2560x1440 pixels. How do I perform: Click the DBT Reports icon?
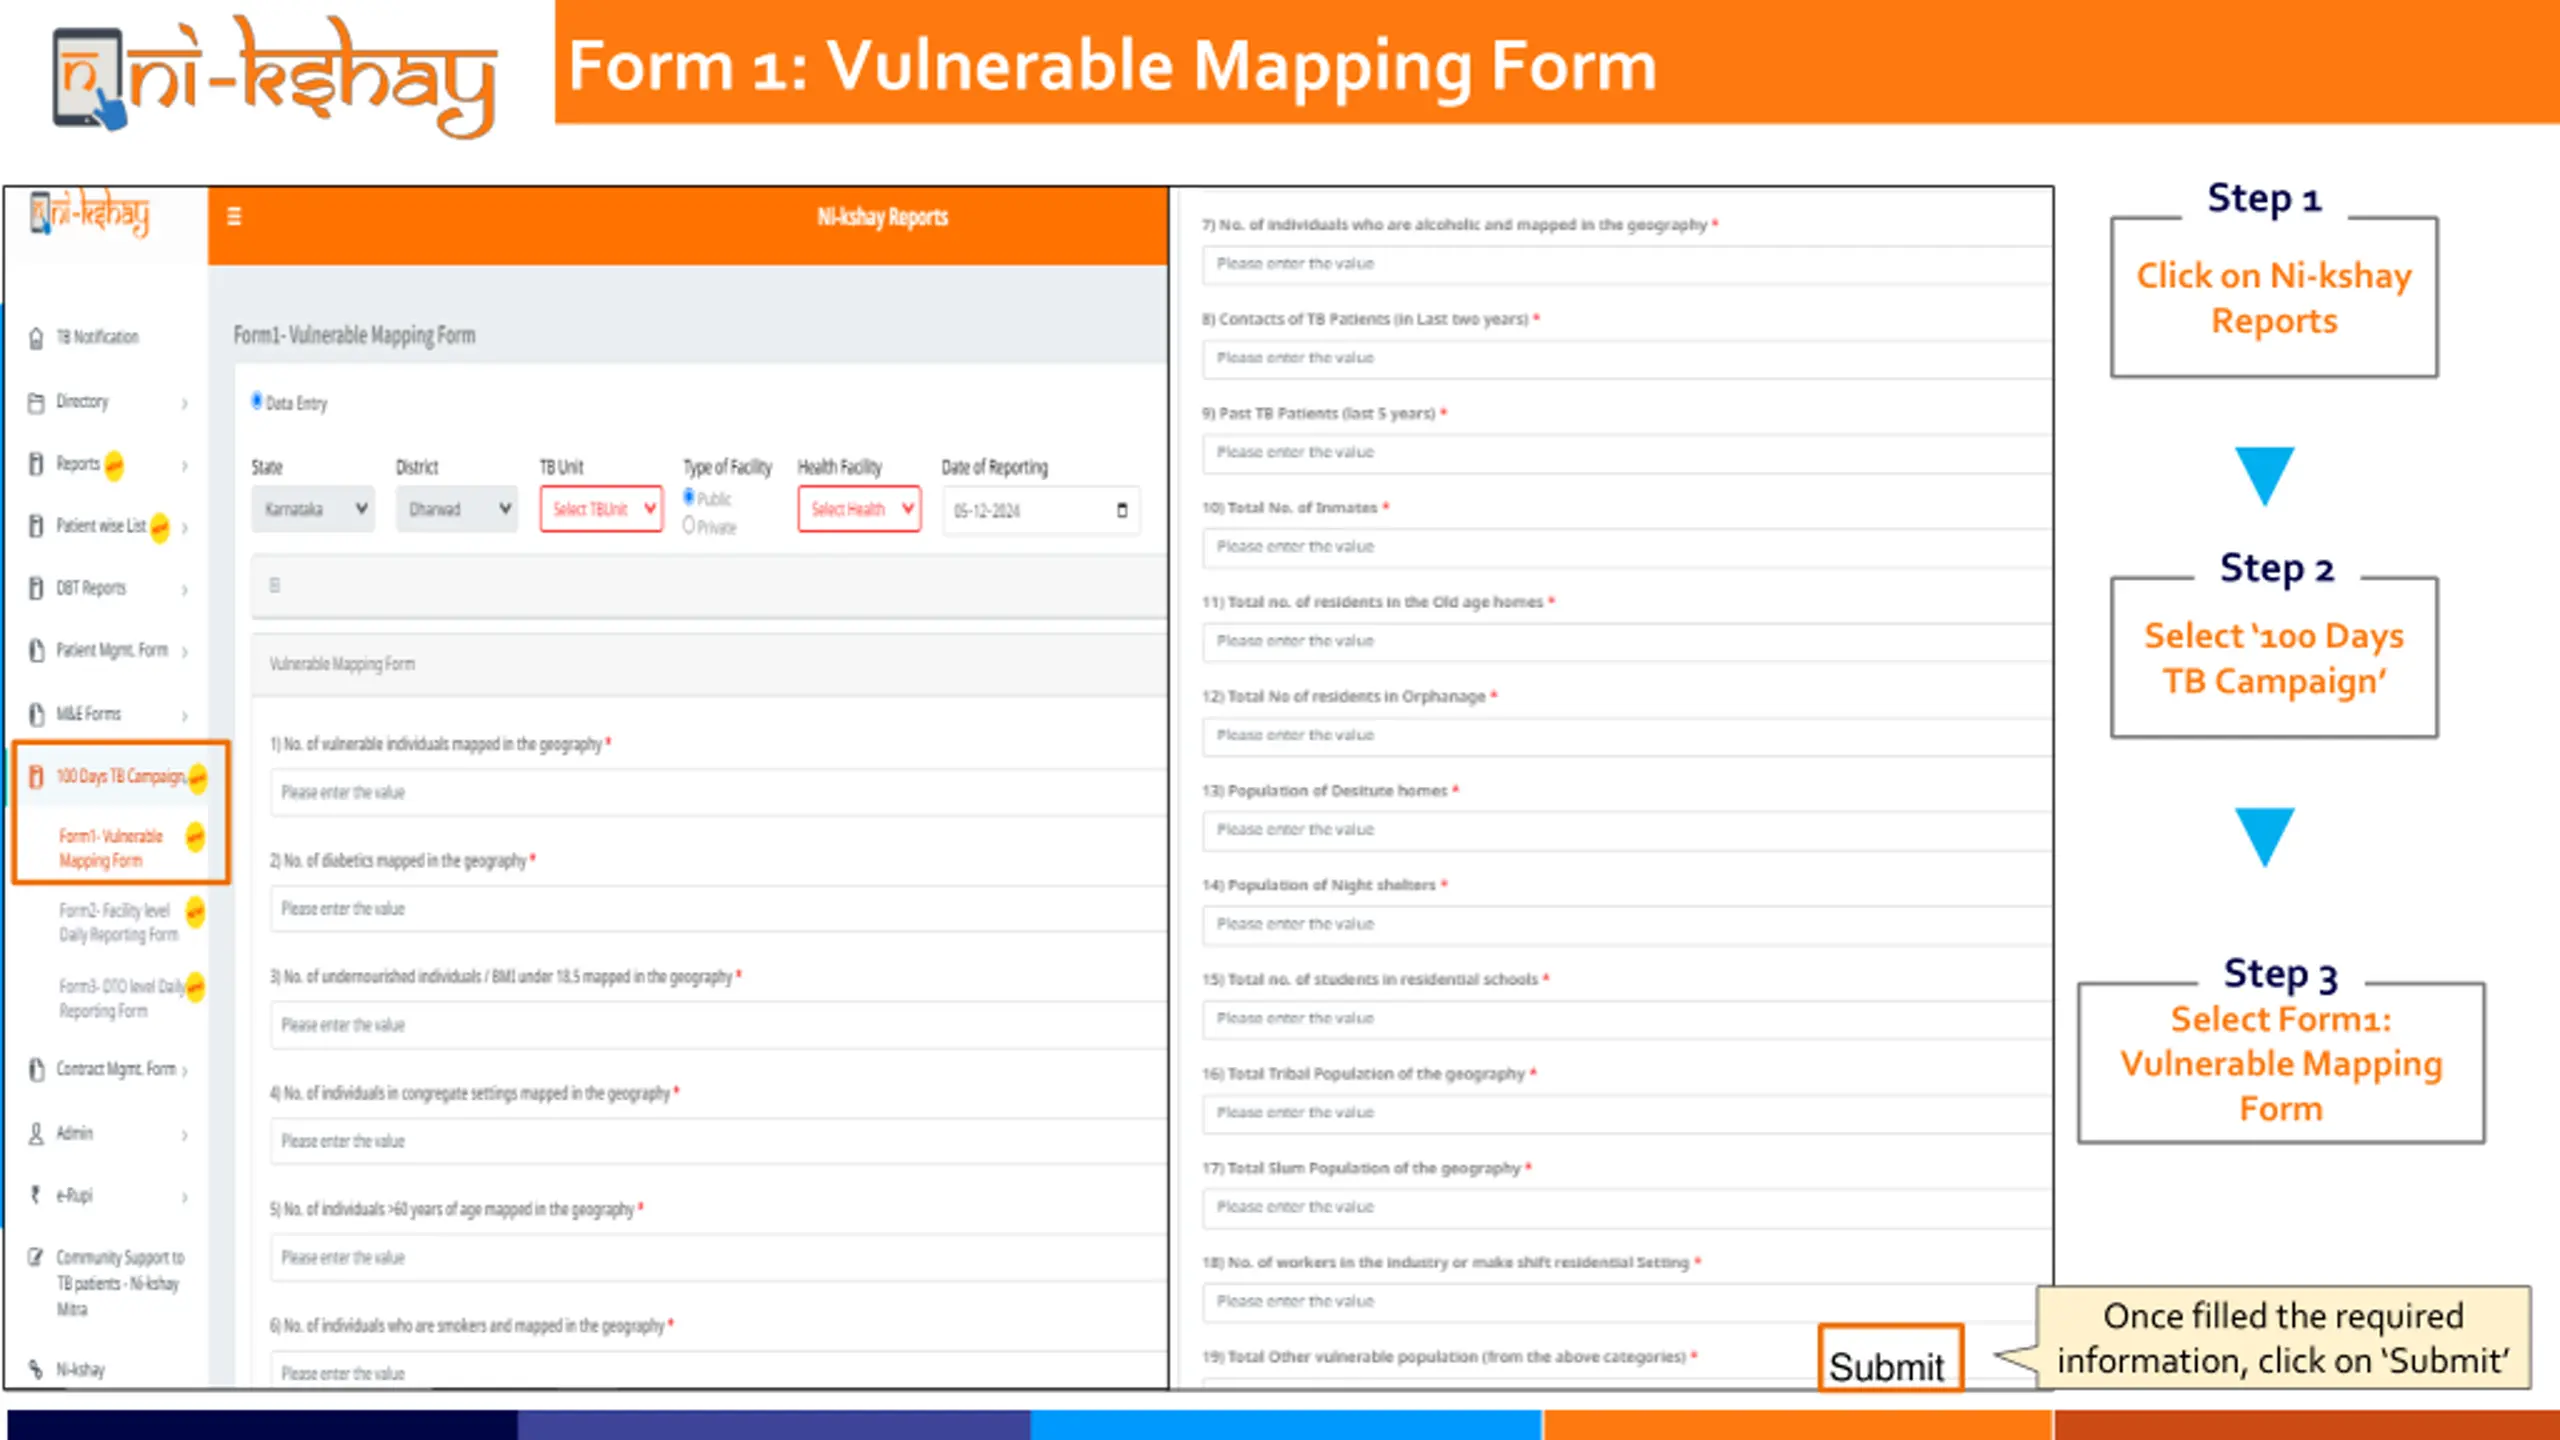click(x=36, y=588)
